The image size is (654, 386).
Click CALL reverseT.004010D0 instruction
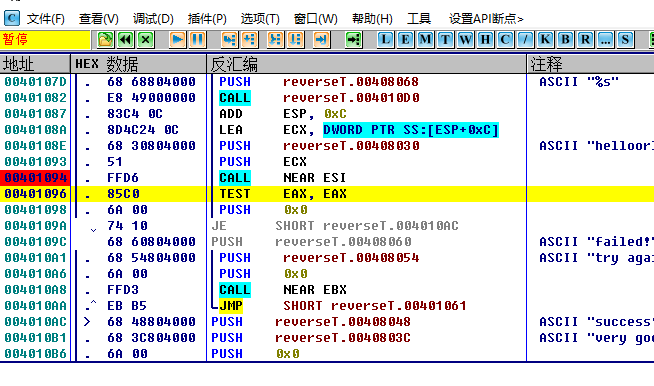point(319,98)
